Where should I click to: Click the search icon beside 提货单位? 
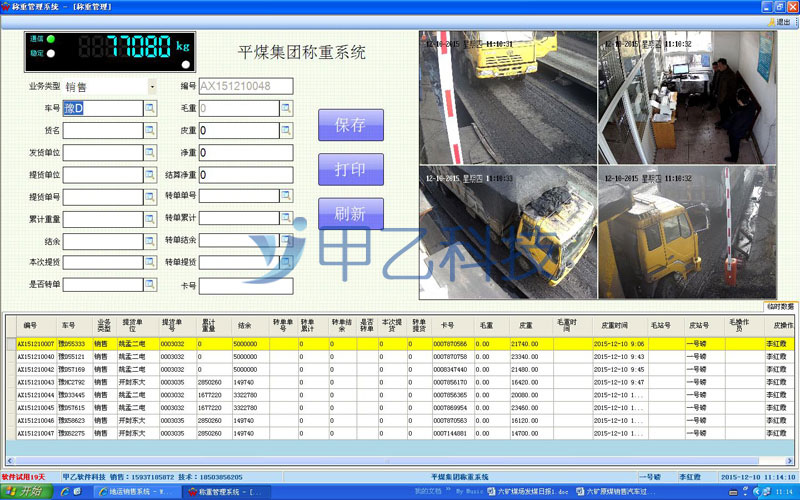(151, 174)
